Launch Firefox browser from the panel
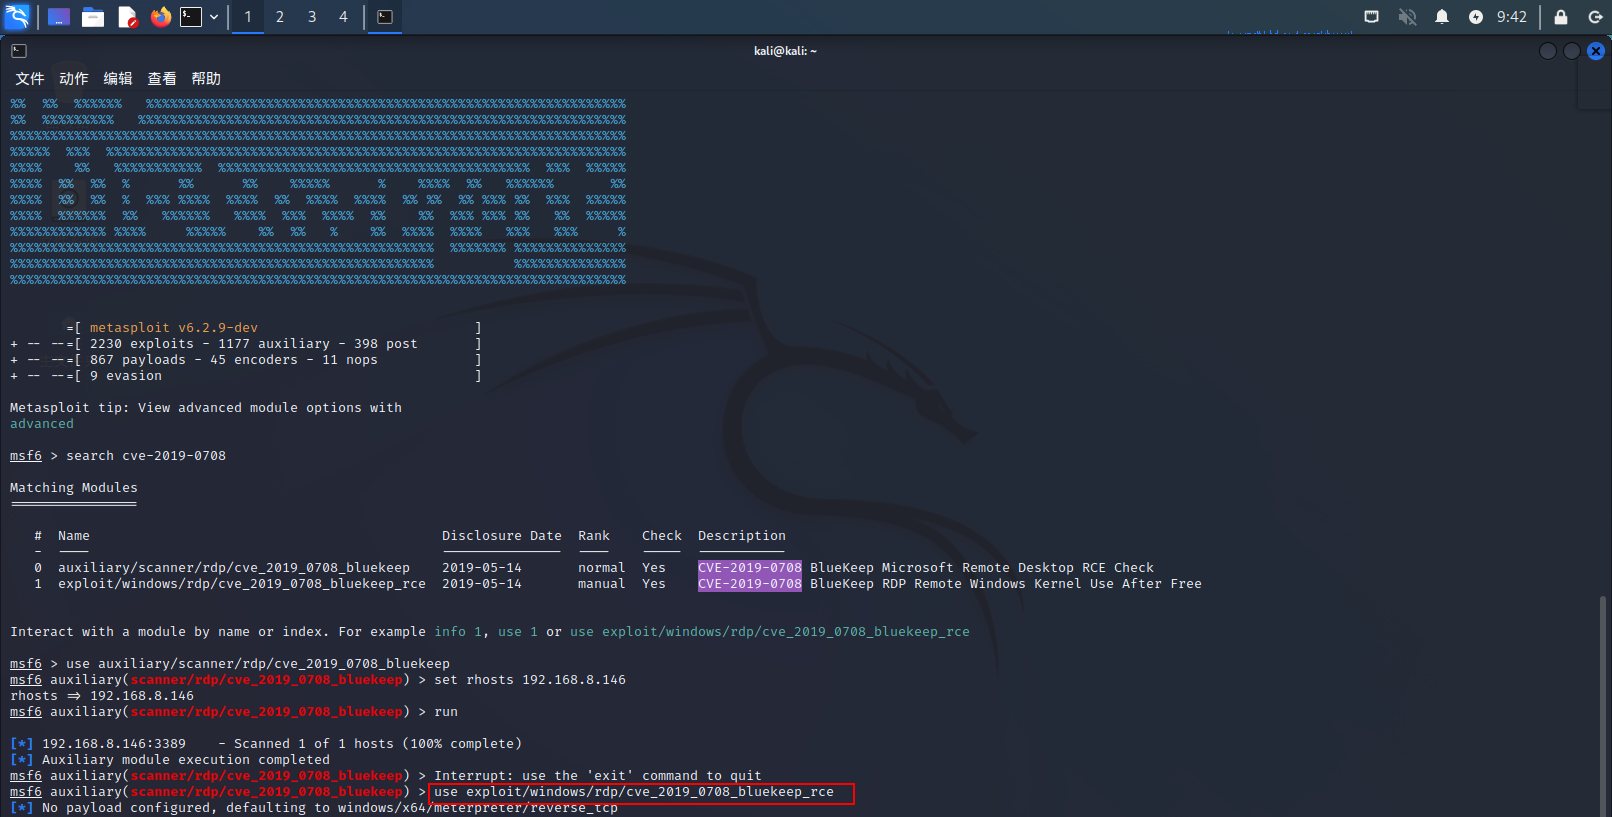Viewport: 1612px width, 817px height. click(x=161, y=17)
